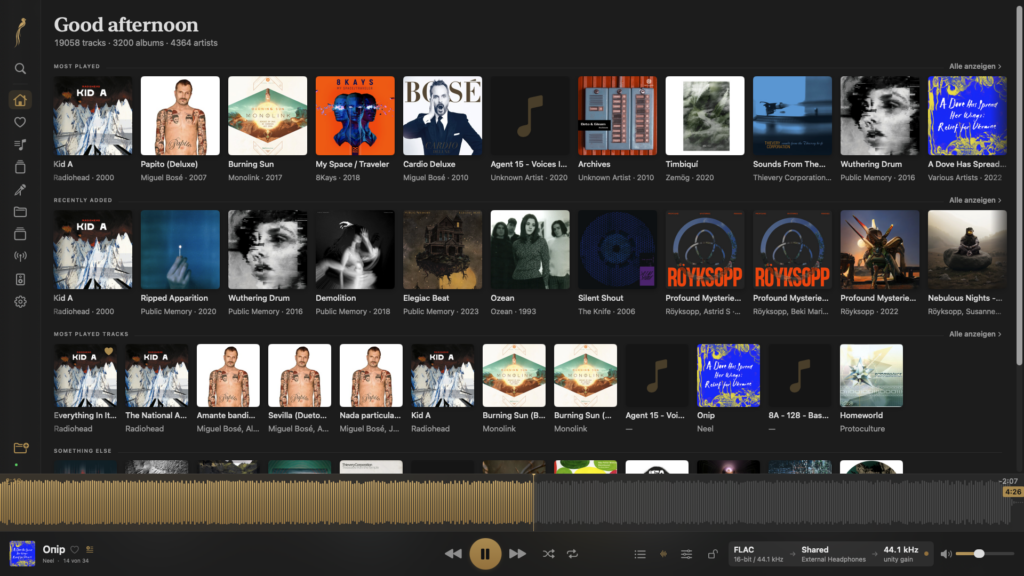Show all Most Played albums
Viewport: 1024px width, 576px height.
[x=975, y=66]
